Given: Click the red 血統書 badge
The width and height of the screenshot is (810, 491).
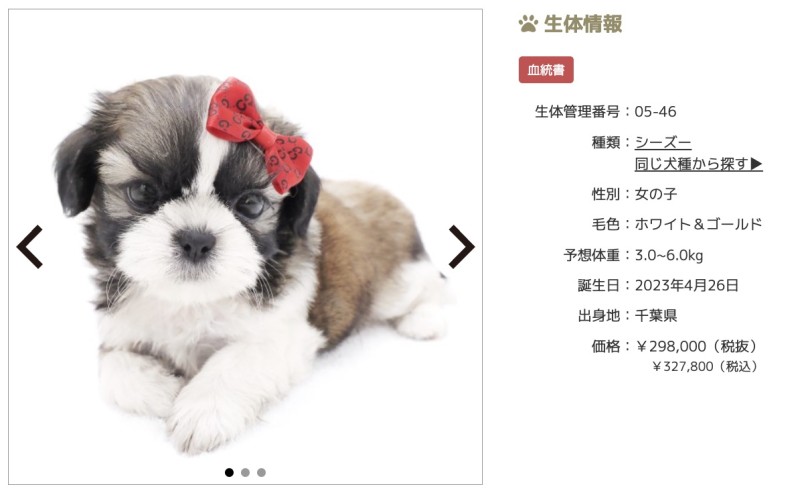Looking at the screenshot, I should click(x=546, y=70).
